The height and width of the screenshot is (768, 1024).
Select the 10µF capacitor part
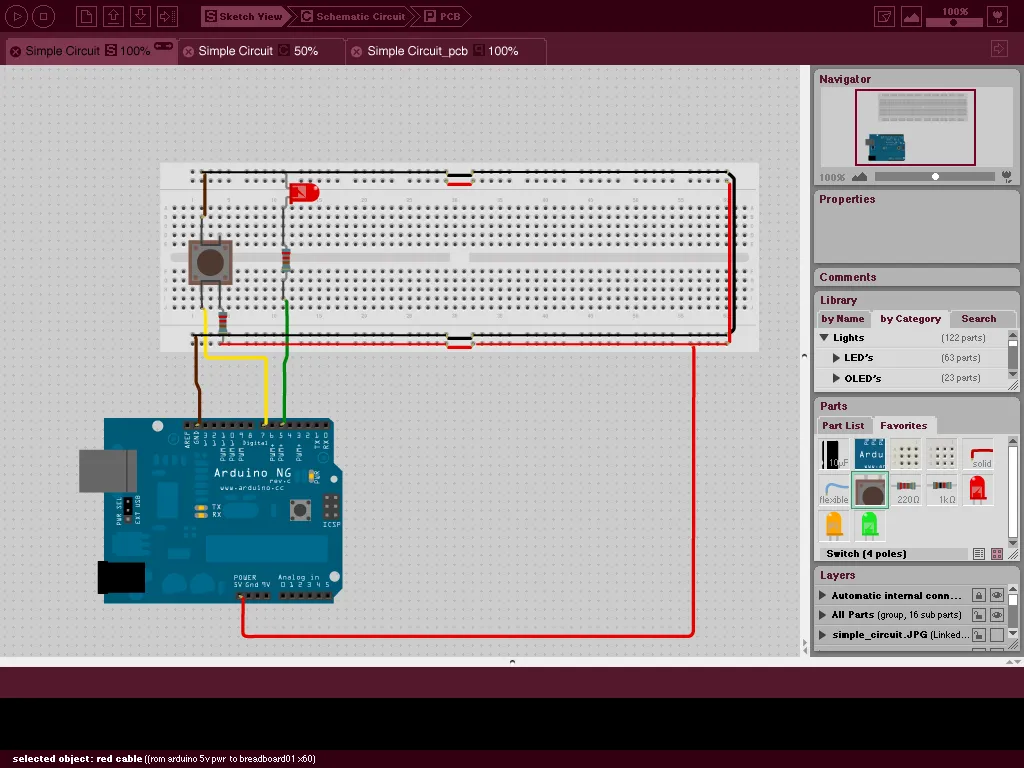pyautogui.click(x=834, y=454)
